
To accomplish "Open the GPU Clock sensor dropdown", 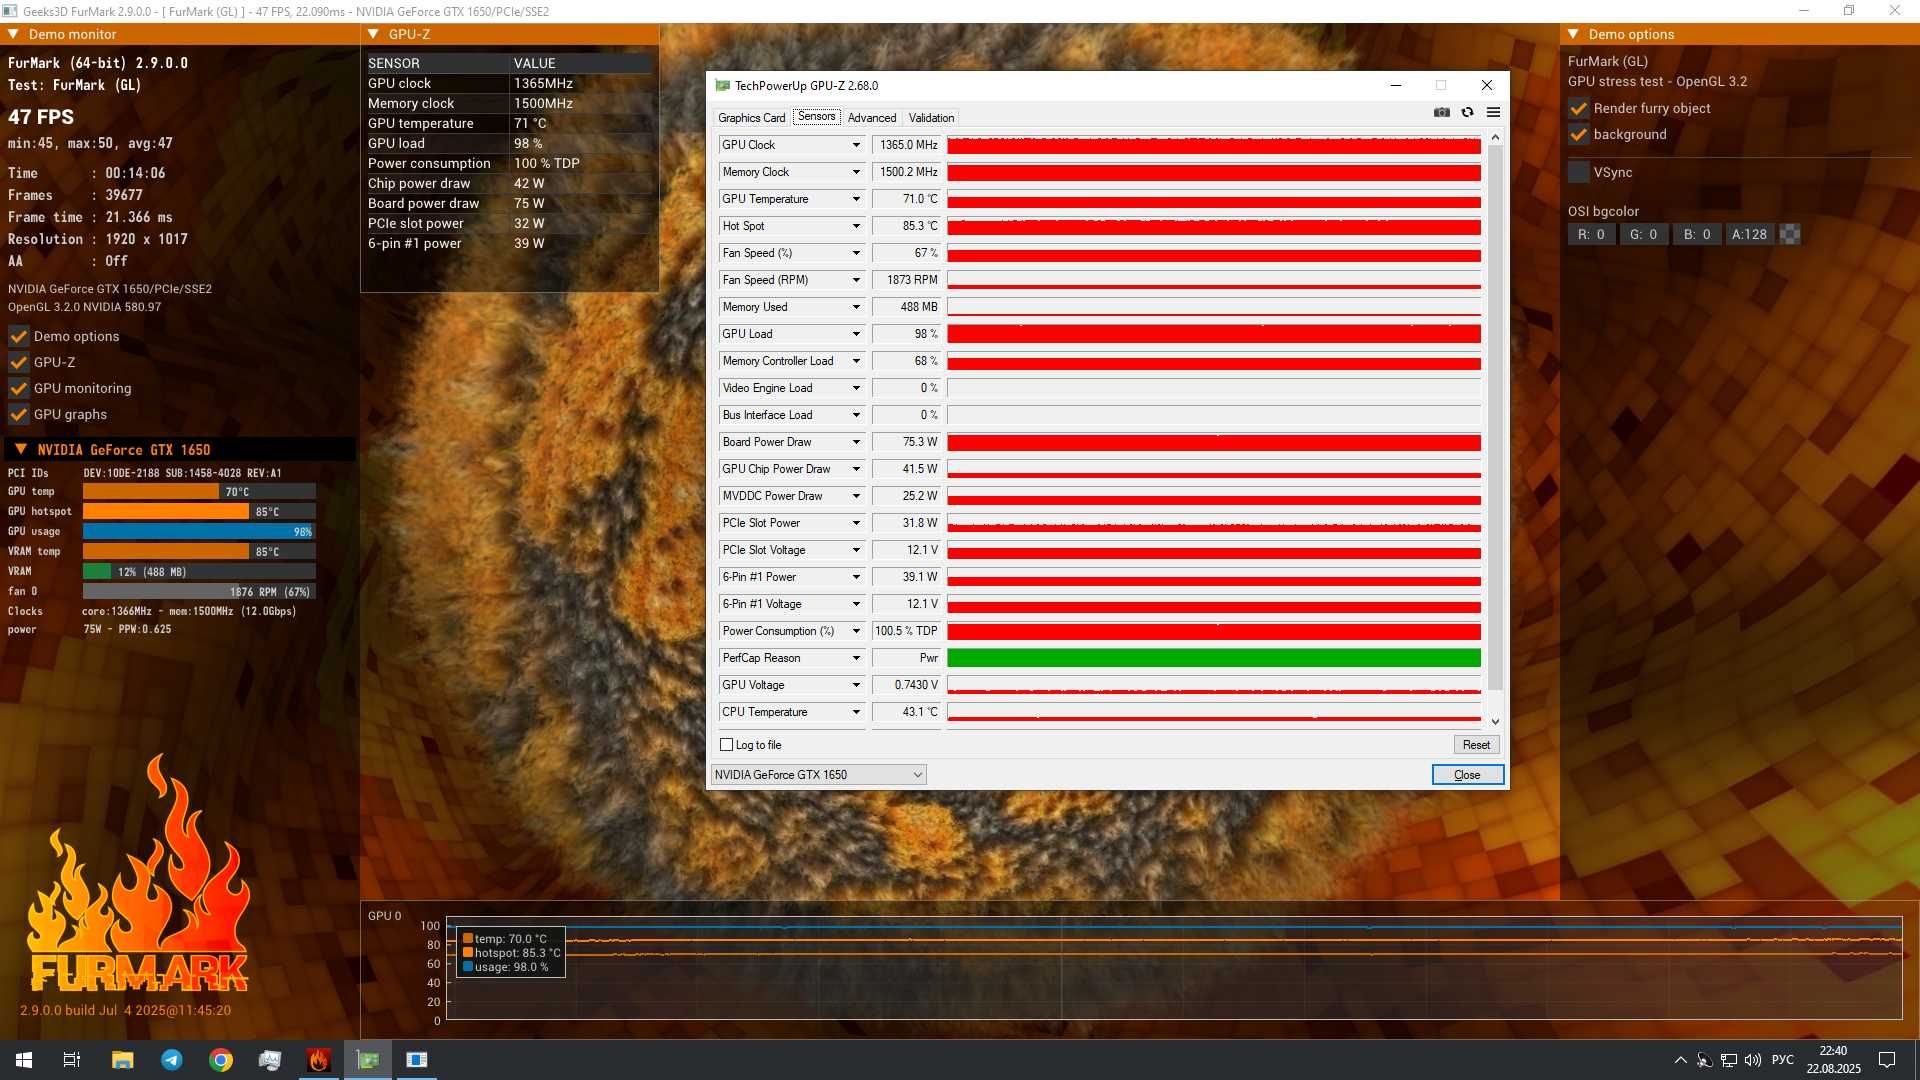I will pos(856,145).
